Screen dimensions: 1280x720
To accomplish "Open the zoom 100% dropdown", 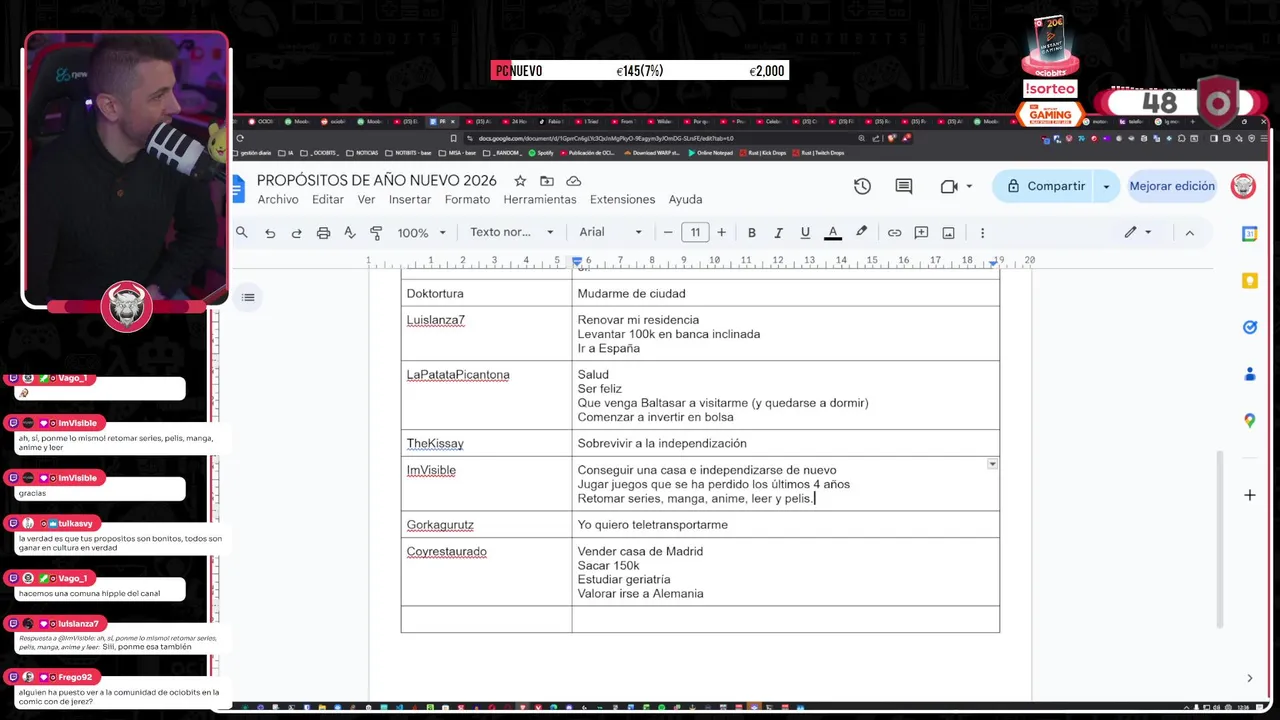I will [421, 233].
